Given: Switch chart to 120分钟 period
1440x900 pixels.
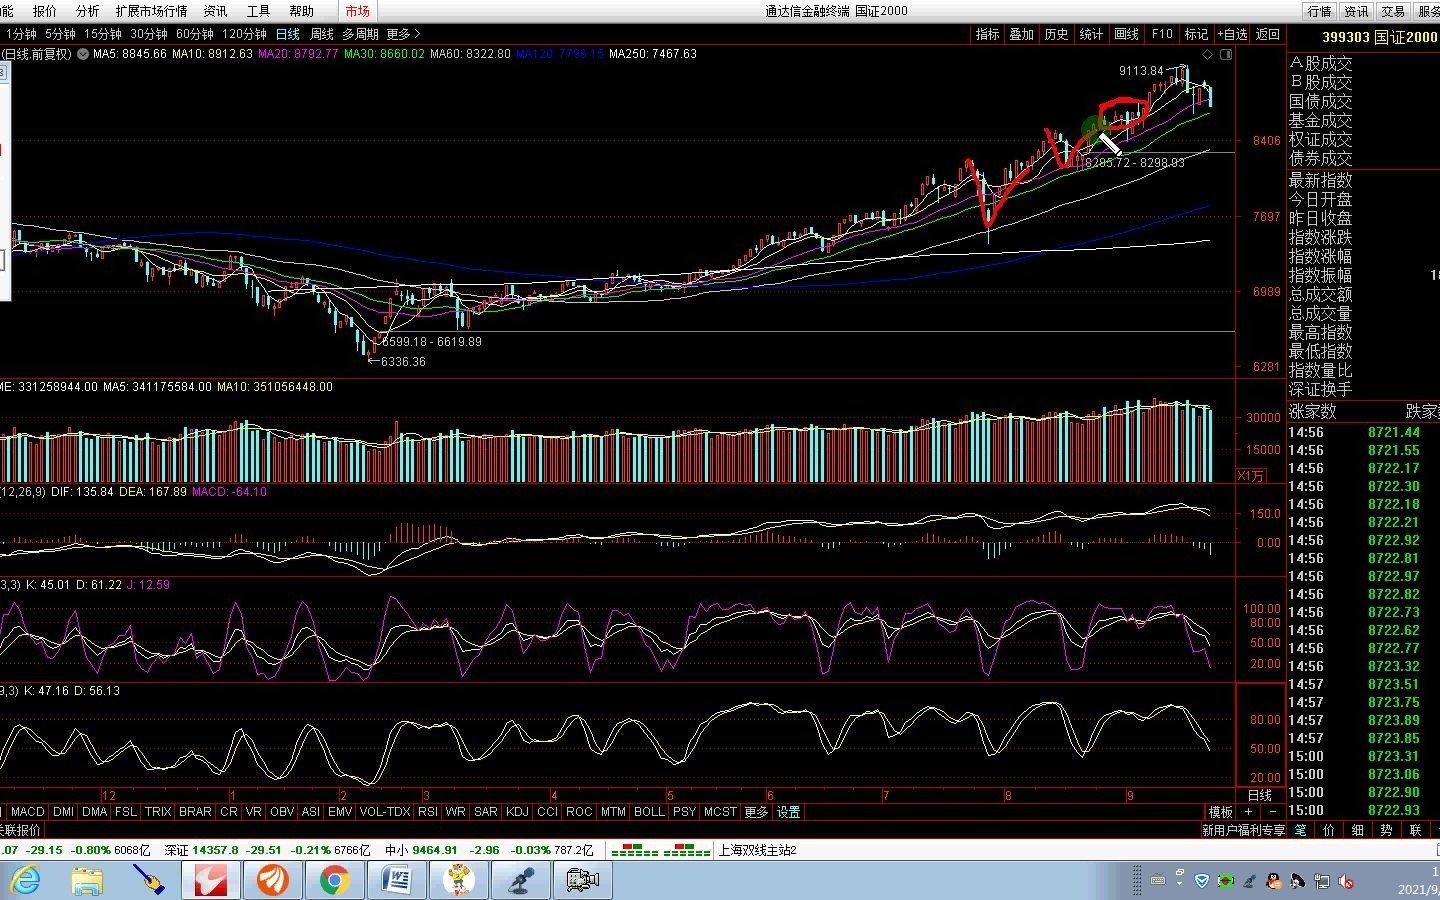Looking at the screenshot, I should tap(244, 34).
